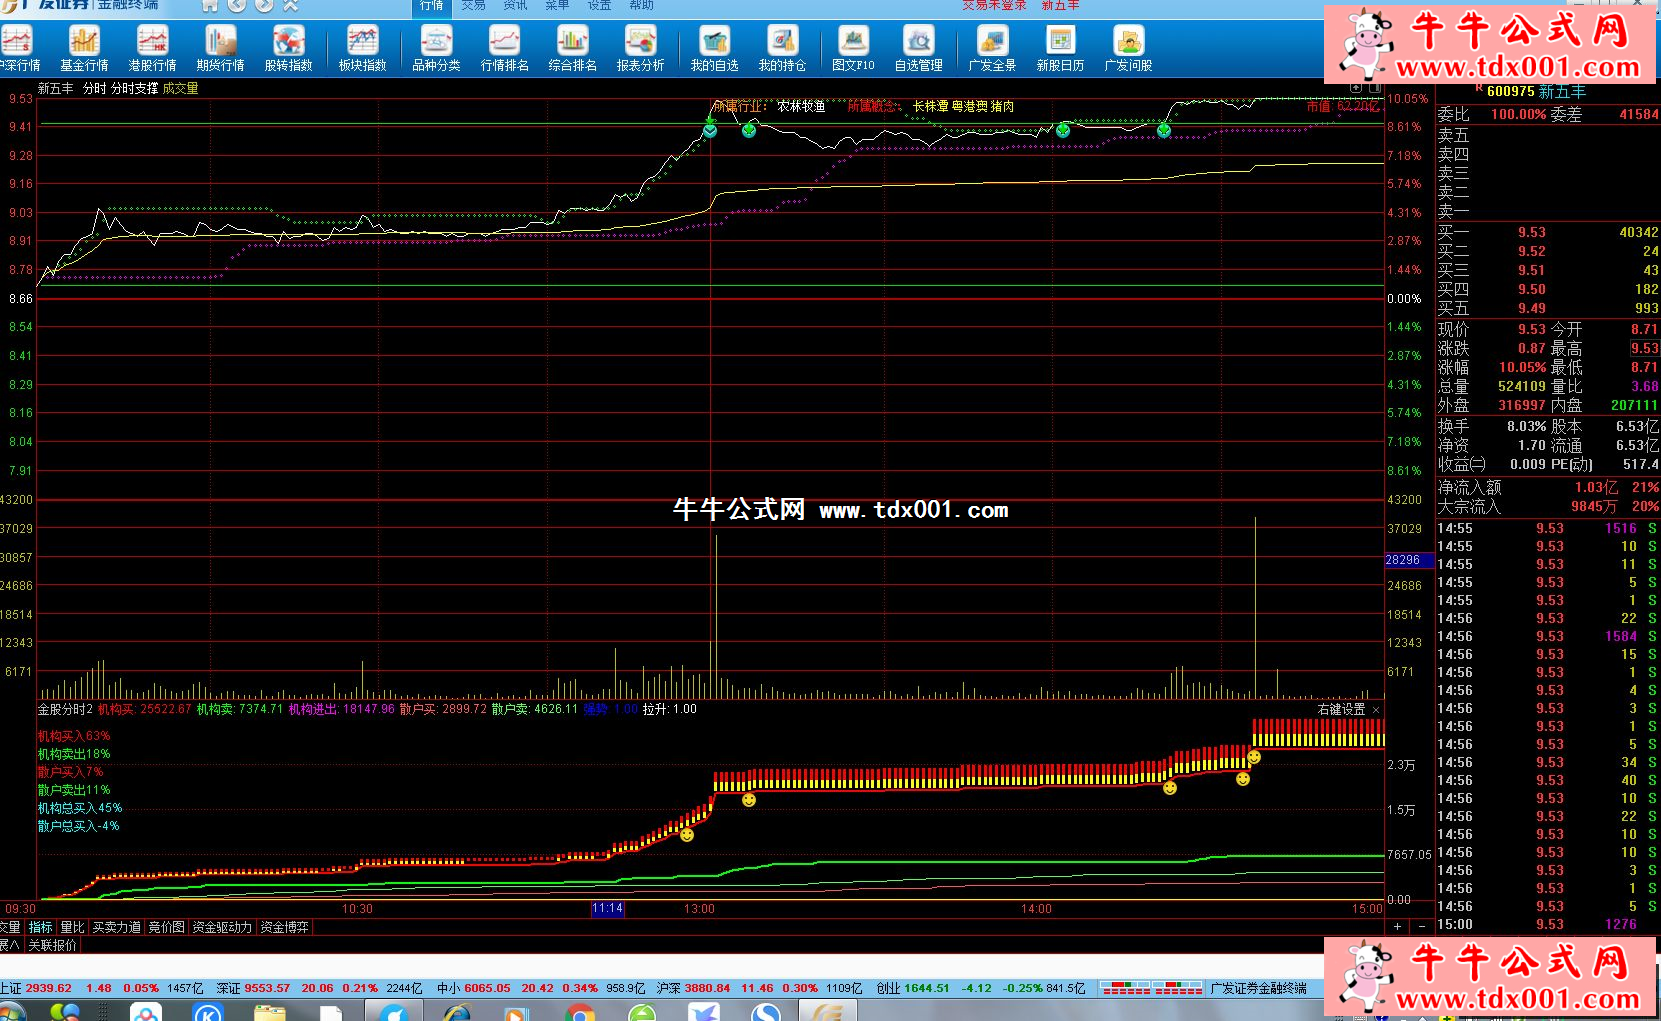1661x1021 pixels.
Task: Click the home icon in title bar
Action: [210, 5]
